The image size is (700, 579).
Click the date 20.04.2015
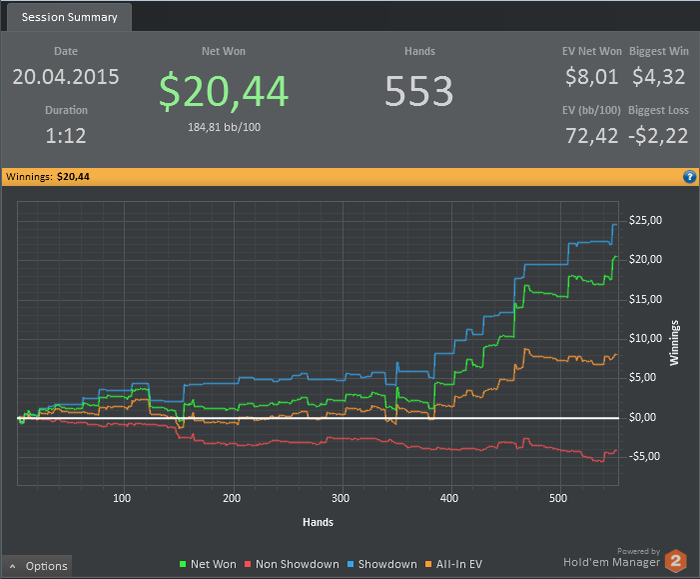(x=66, y=77)
